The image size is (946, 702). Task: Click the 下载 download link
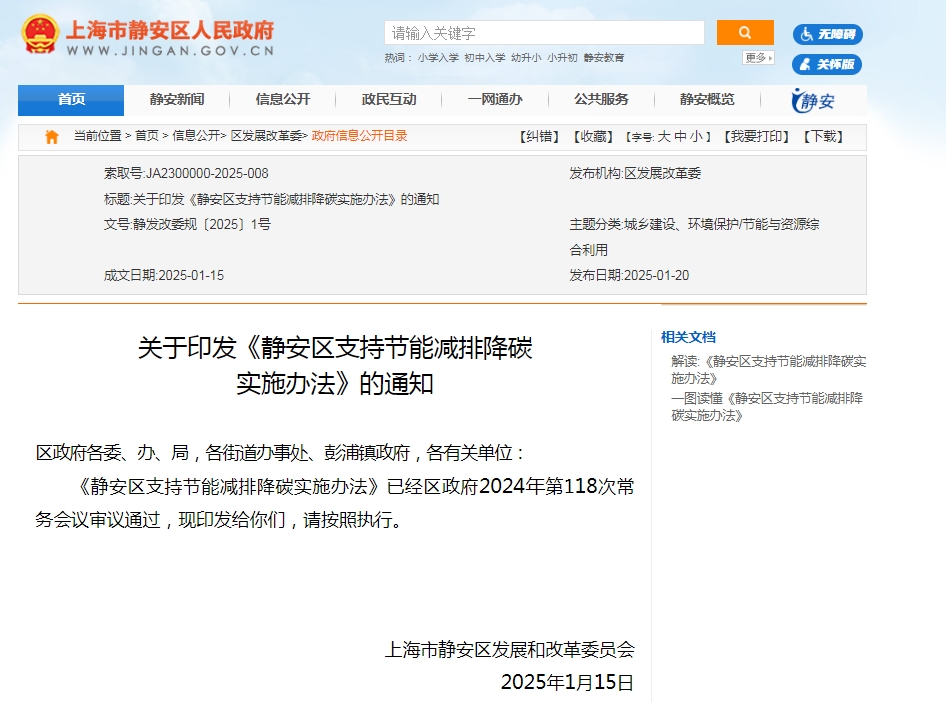click(824, 137)
